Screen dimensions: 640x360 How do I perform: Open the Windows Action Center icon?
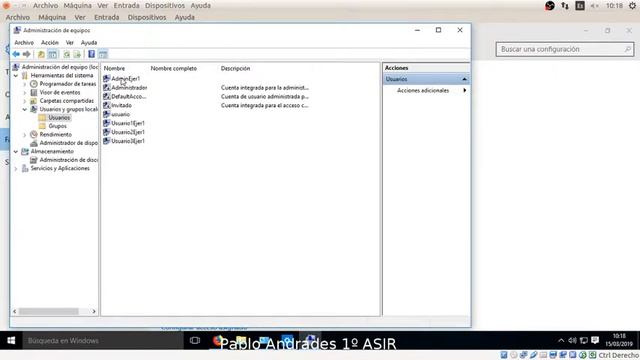595,340
